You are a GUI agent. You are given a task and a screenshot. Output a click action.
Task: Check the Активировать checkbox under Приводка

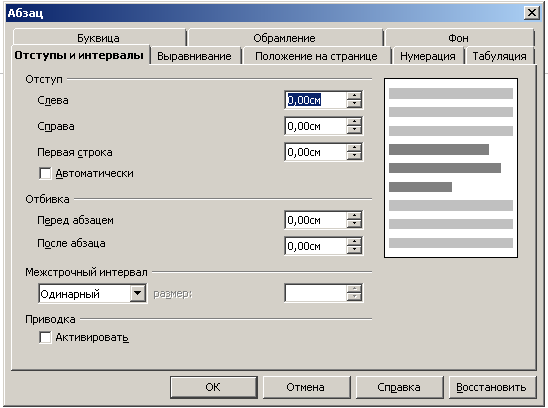click(45, 338)
